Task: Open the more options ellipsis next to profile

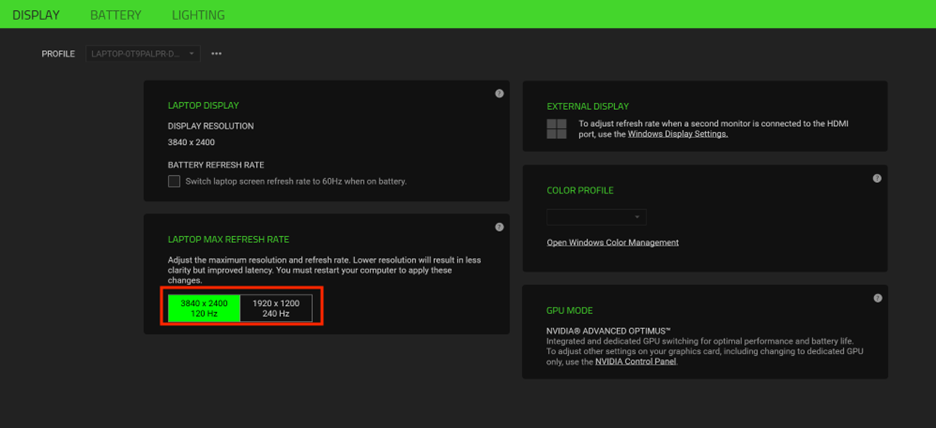Action: (x=216, y=54)
